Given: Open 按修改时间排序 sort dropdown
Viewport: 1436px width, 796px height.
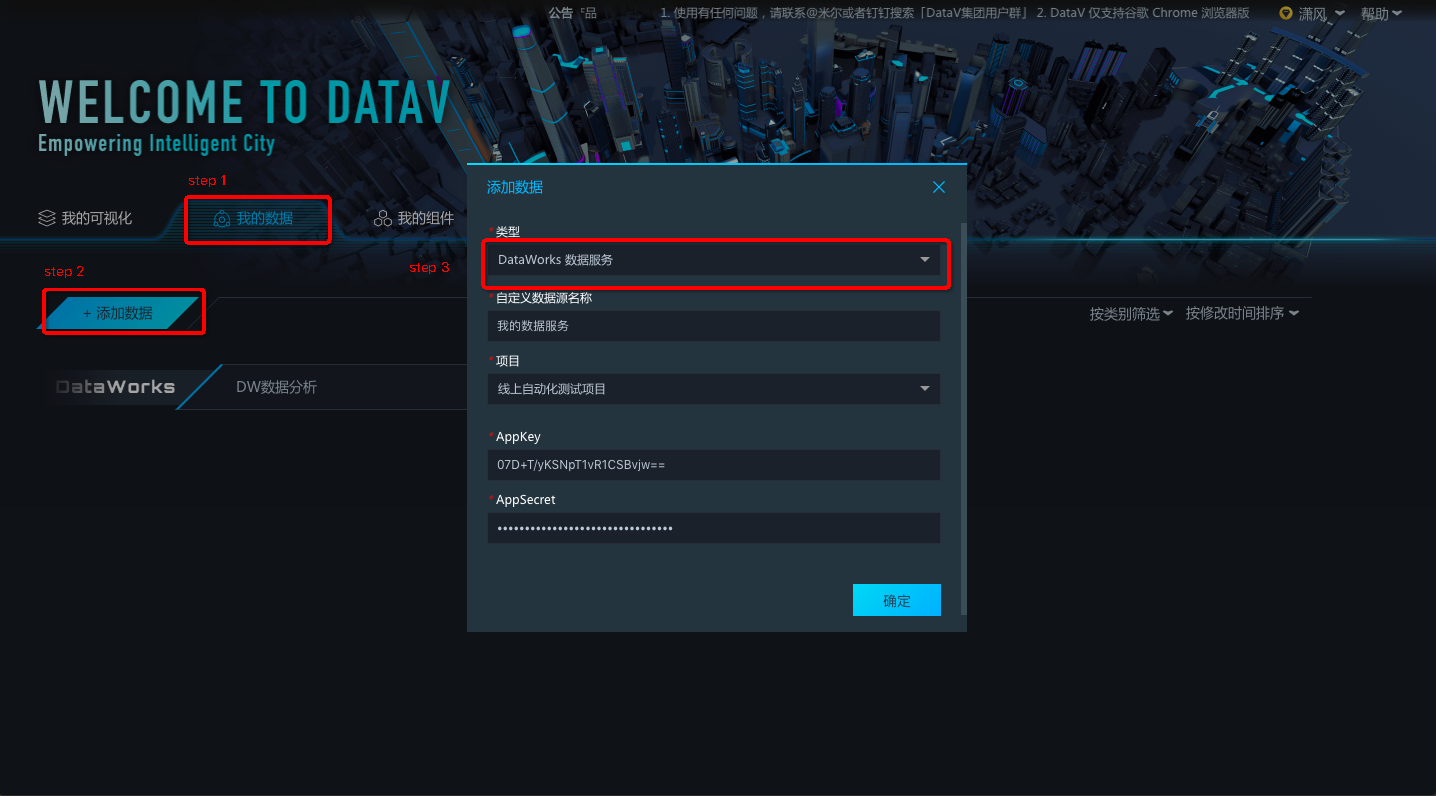Looking at the screenshot, I should [x=1243, y=314].
